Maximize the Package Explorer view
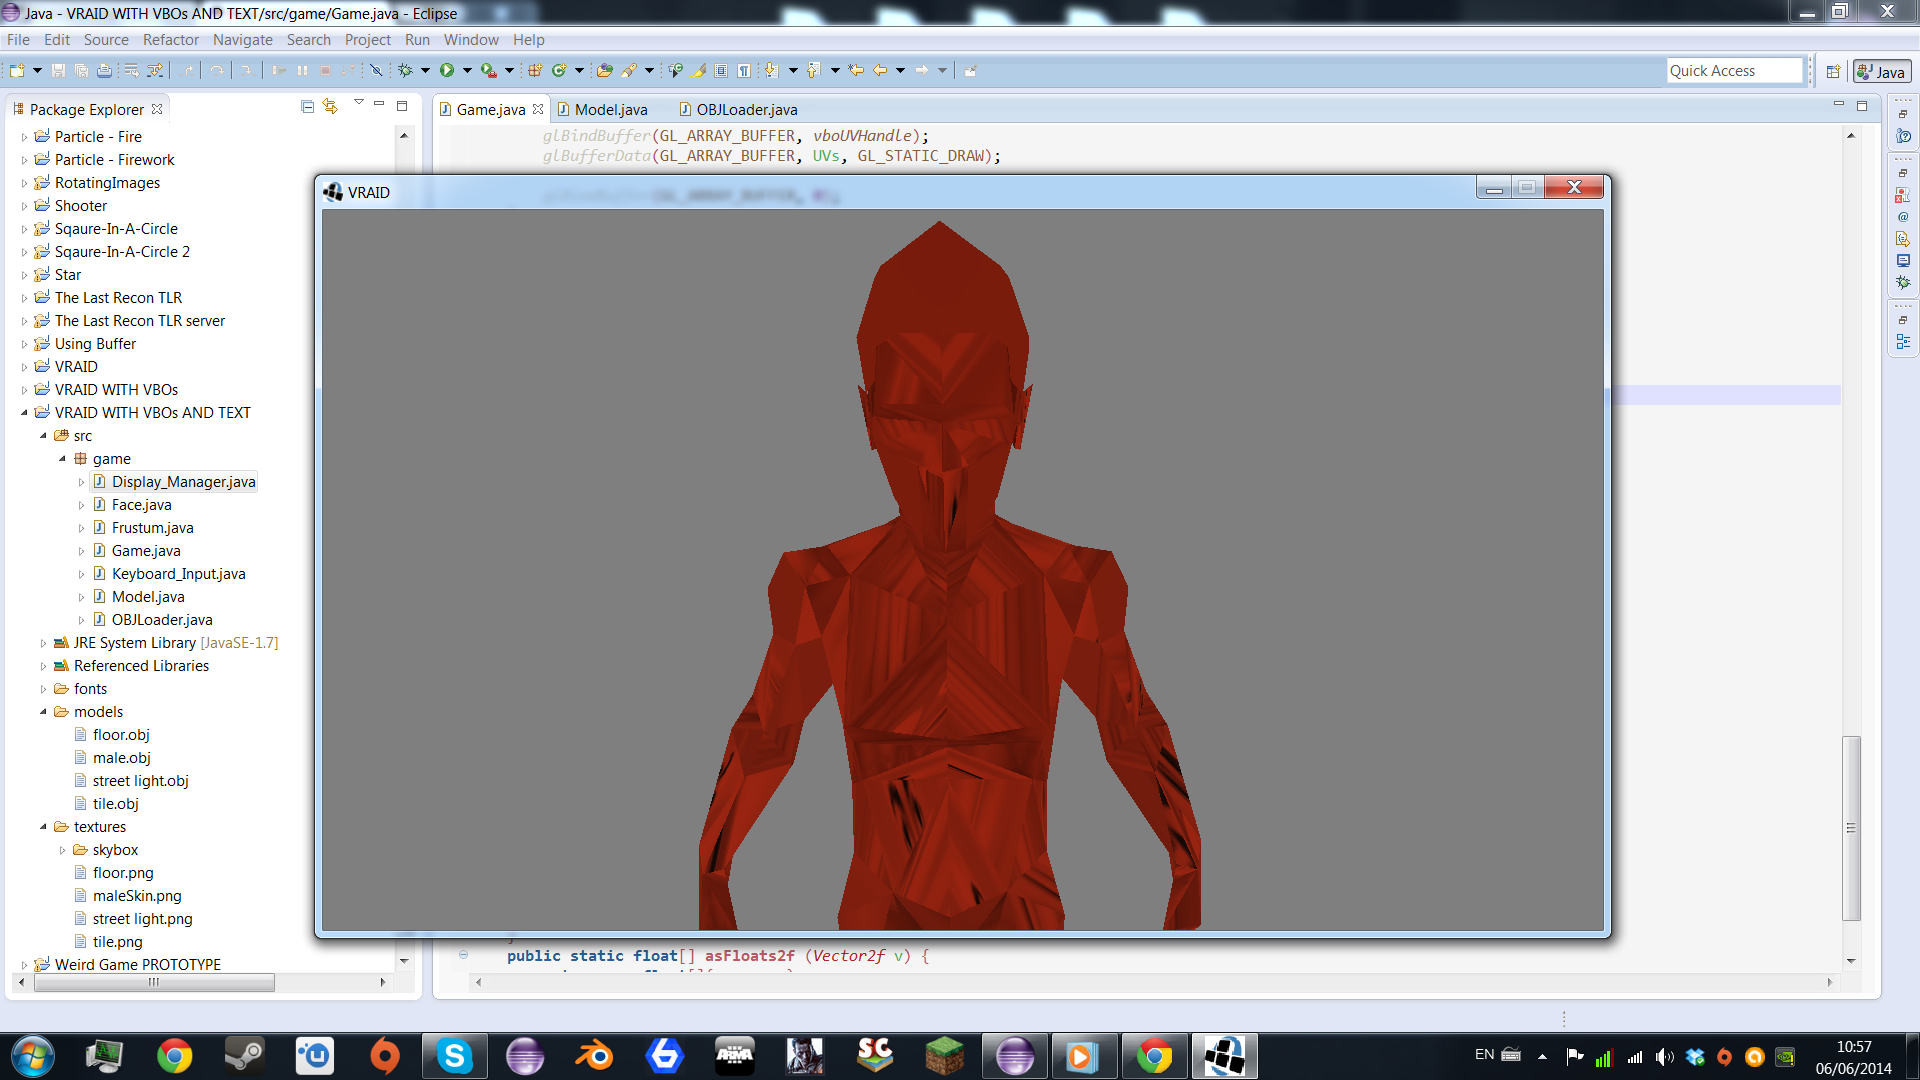This screenshot has width=1920, height=1080. point(402,105)
